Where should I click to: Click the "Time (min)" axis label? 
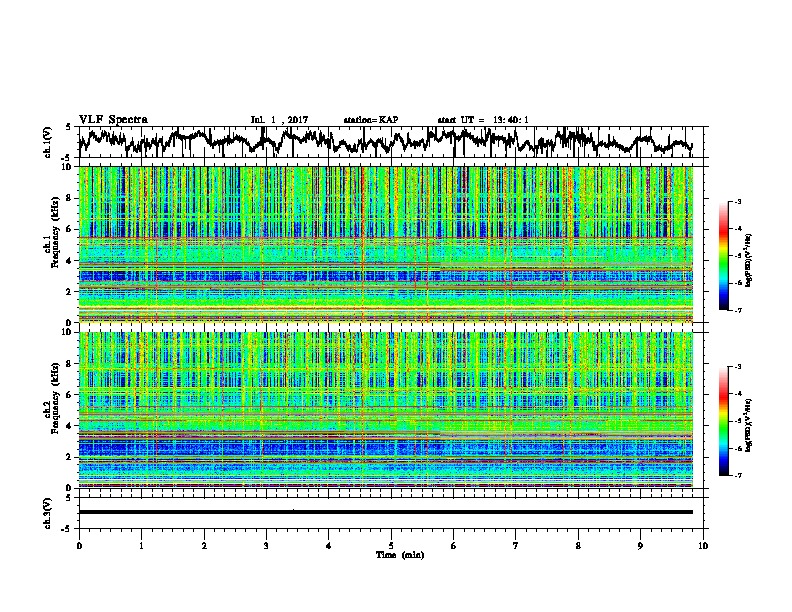(400, 555)
